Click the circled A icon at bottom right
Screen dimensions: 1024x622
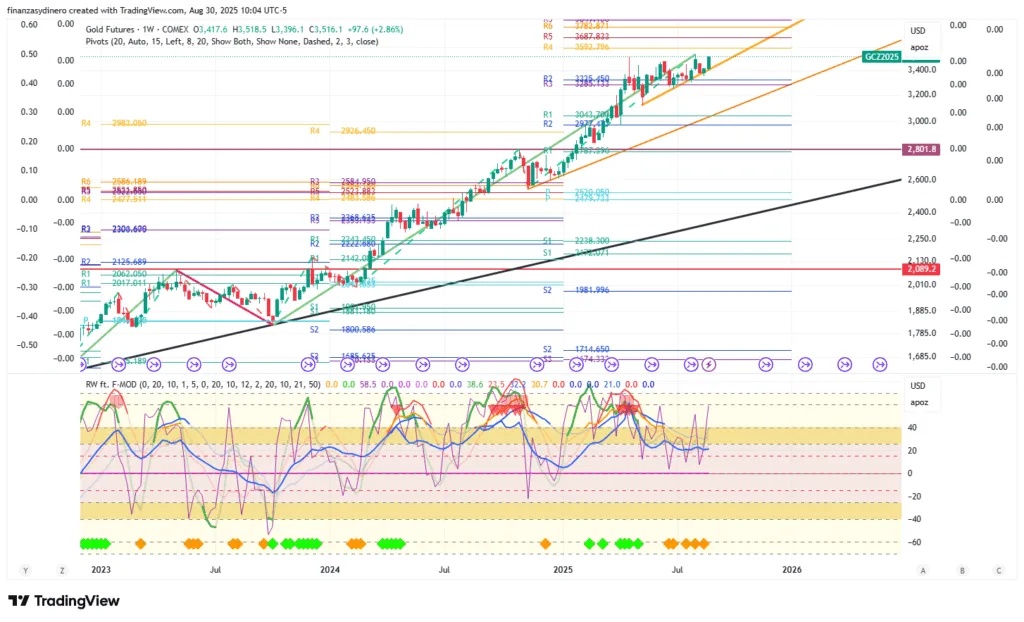click(x=923, y=570)
